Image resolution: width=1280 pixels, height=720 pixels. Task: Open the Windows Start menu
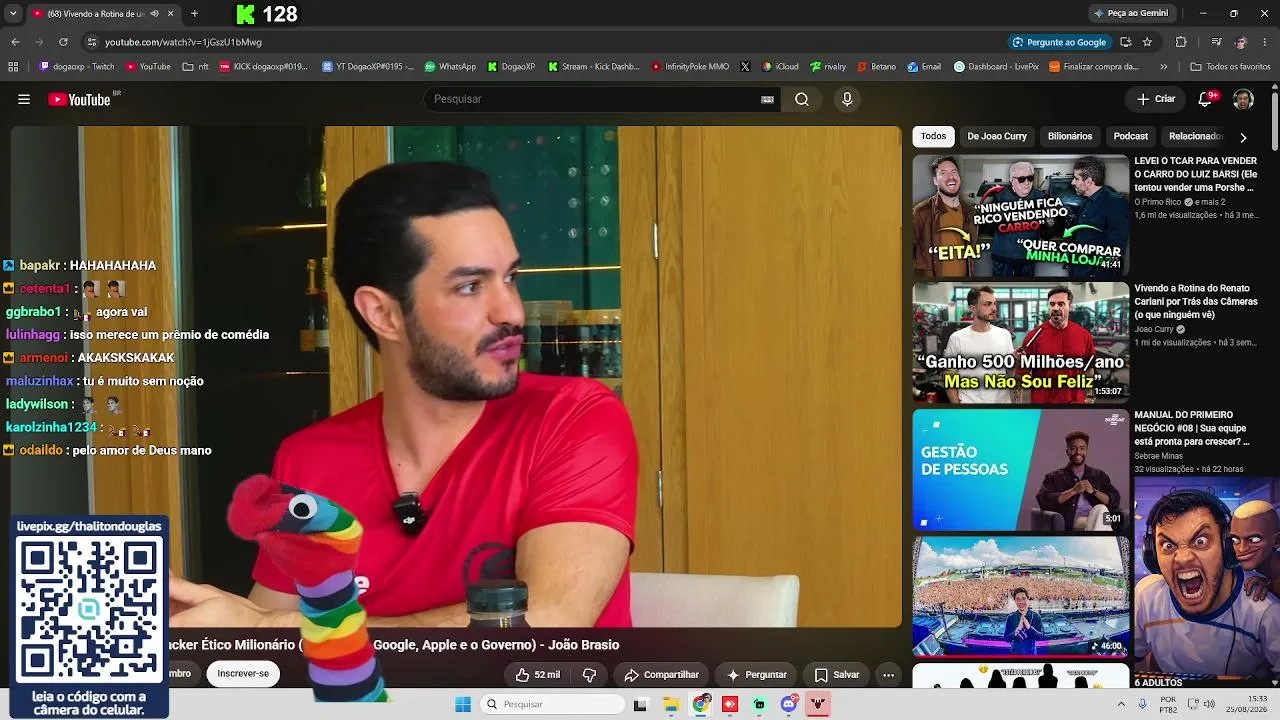tap(463, 704)
